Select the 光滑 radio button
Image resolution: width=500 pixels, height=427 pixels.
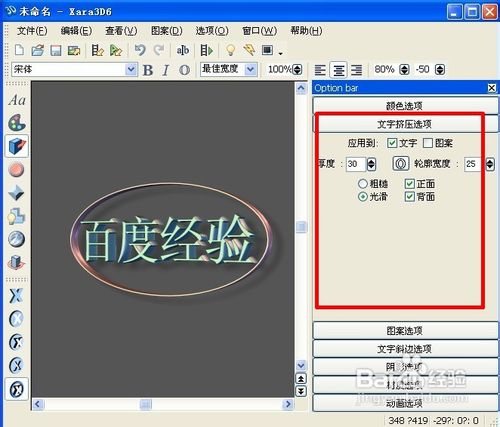click(x=363, y=197)
